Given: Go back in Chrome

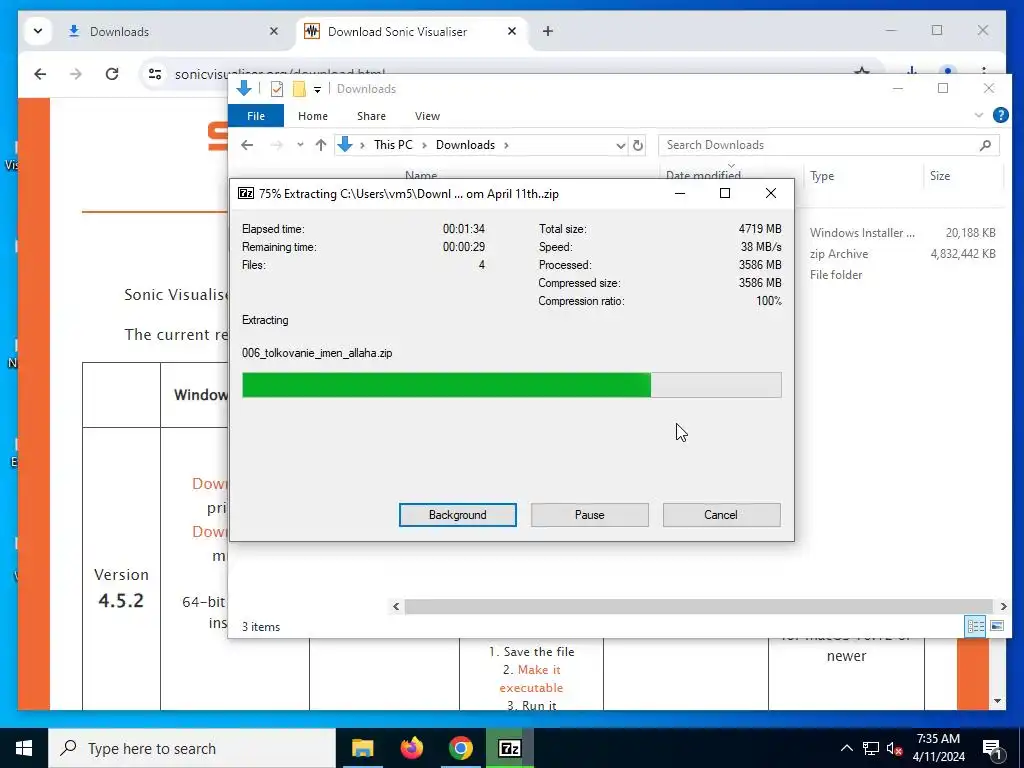Looking at the screenshot, I should 40,74.
